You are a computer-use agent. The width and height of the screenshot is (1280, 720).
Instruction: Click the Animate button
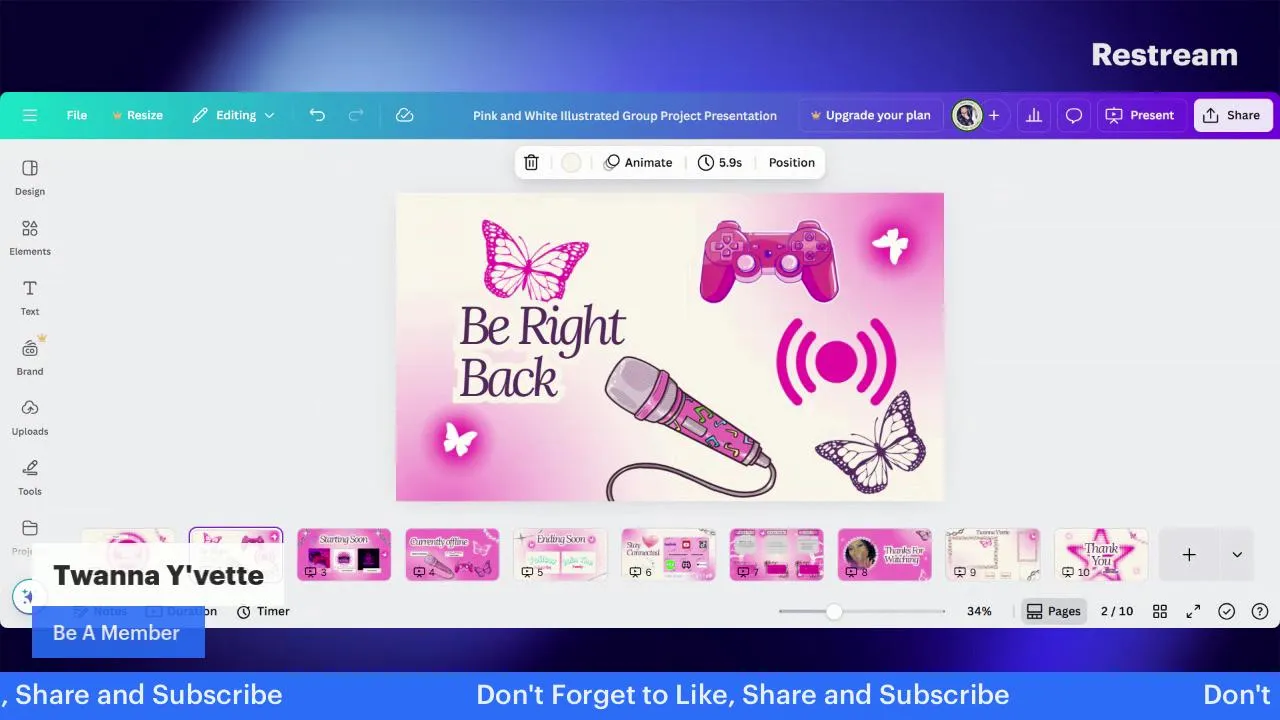pos(638,162)
